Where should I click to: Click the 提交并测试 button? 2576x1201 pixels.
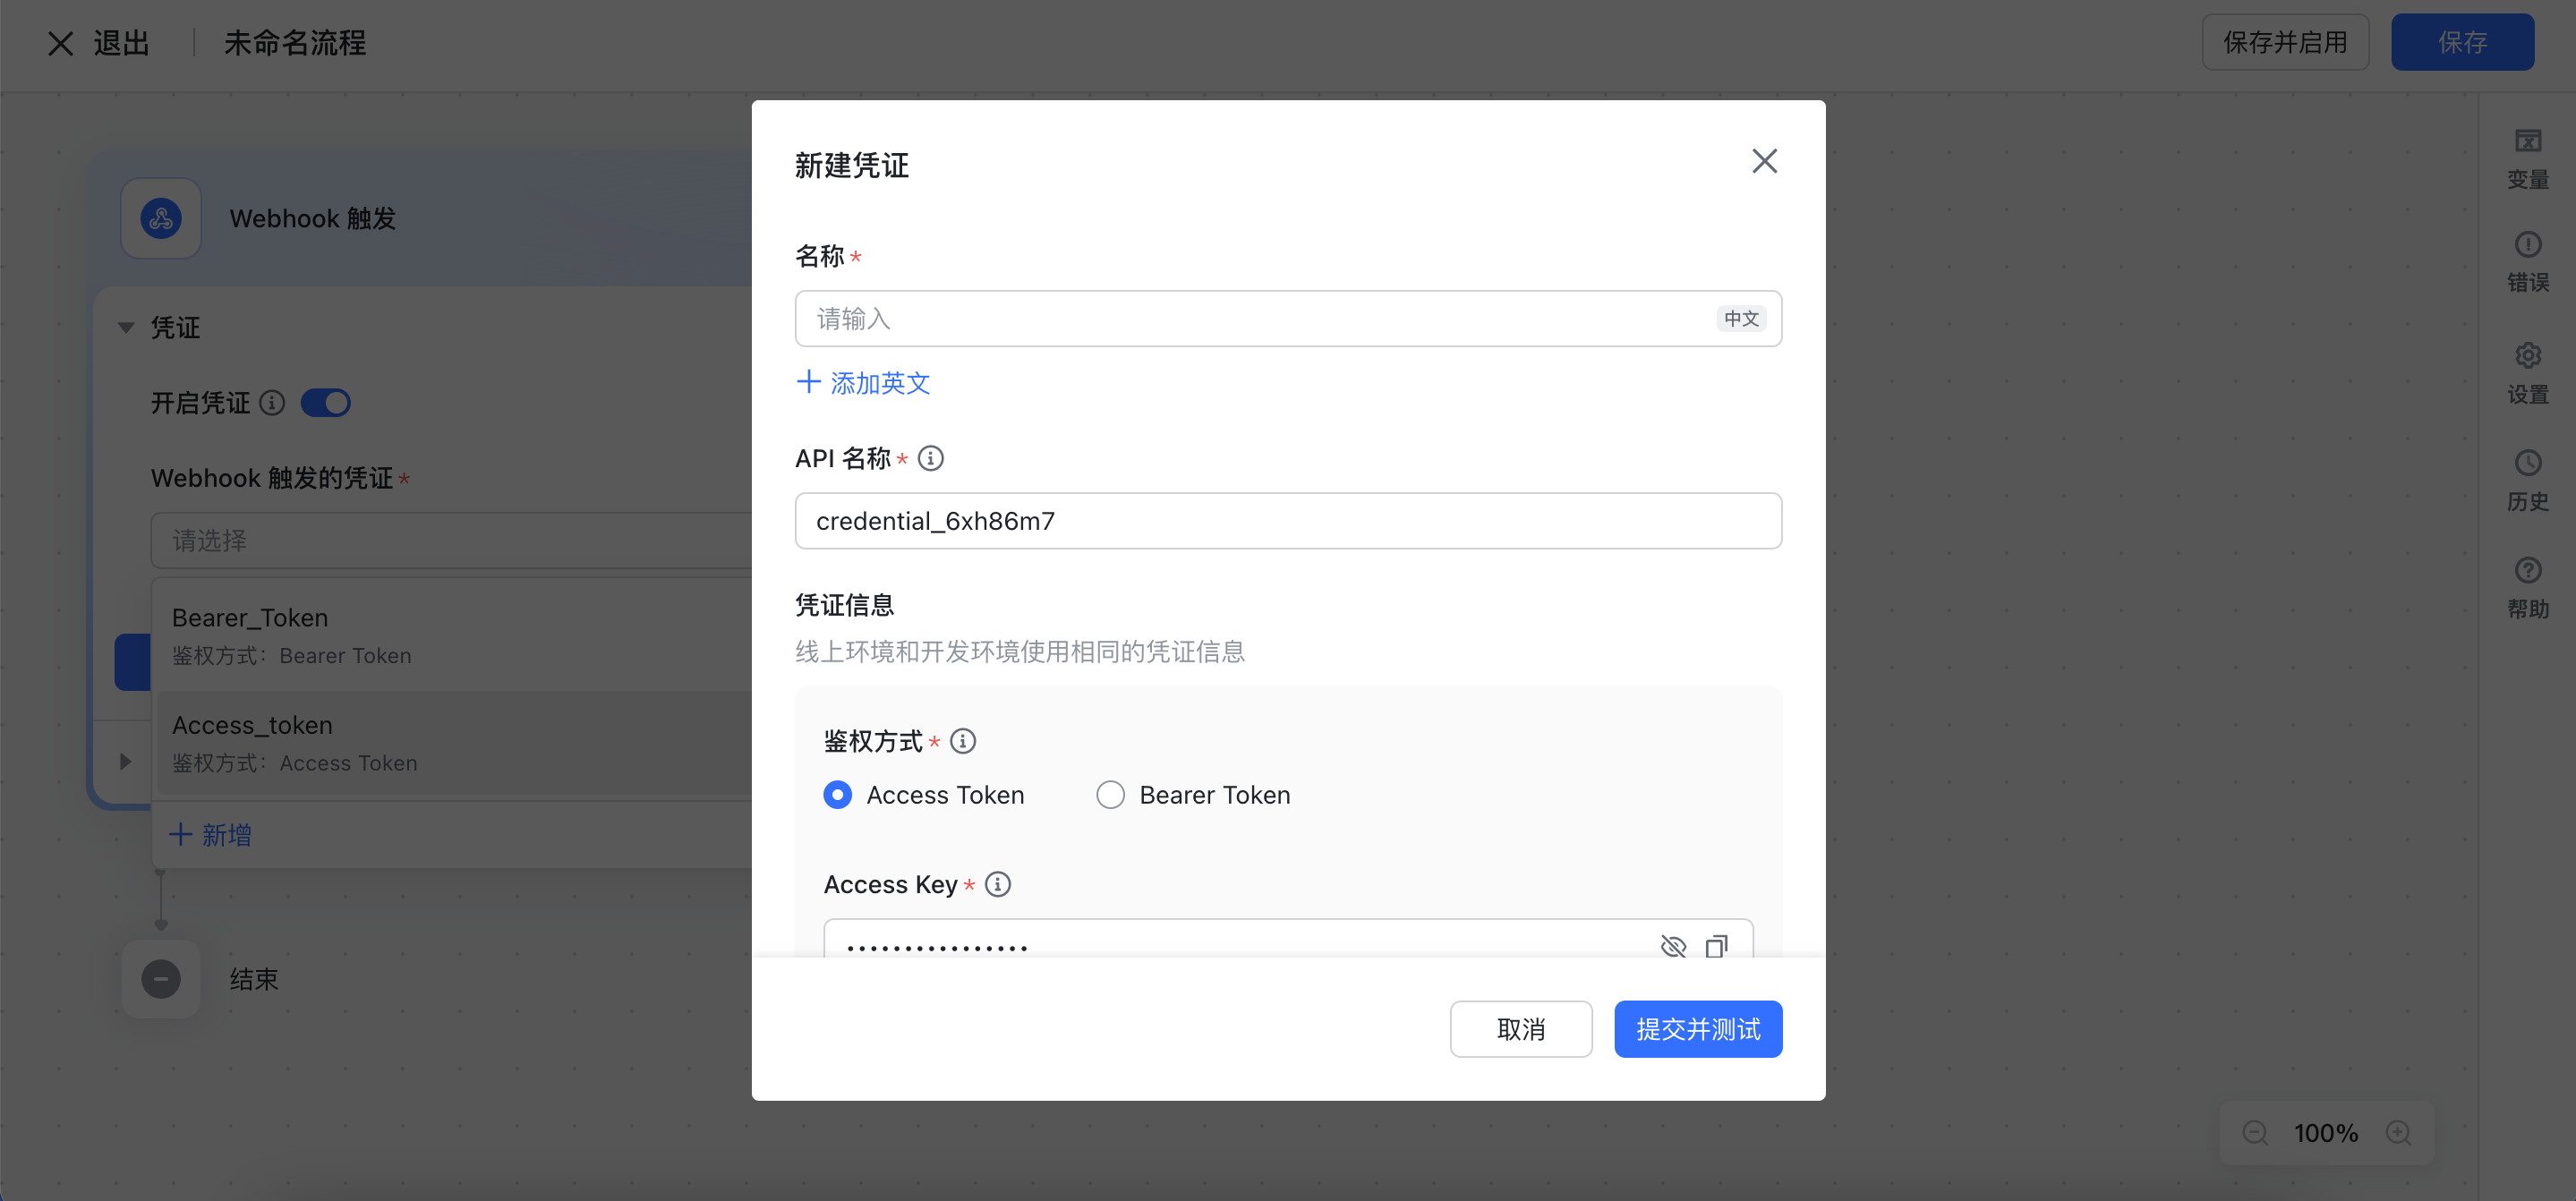1698,1029
